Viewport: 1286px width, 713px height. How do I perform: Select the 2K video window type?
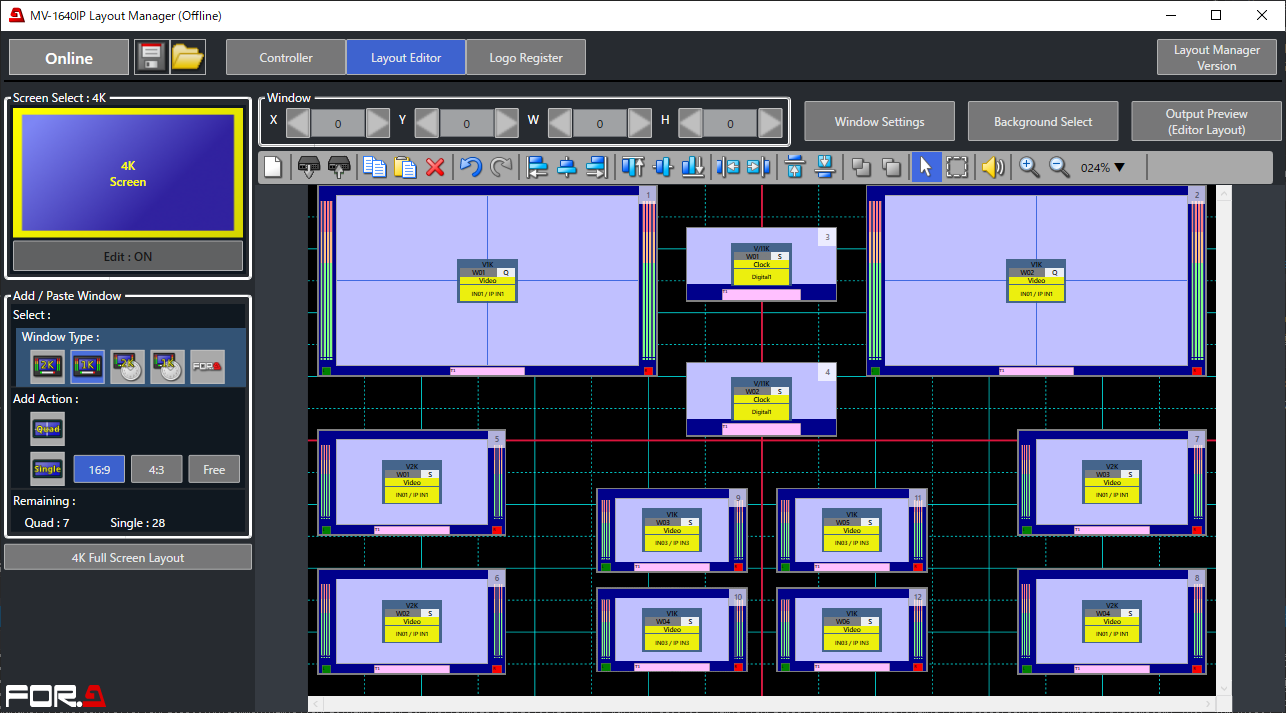[x=47, y=367]
